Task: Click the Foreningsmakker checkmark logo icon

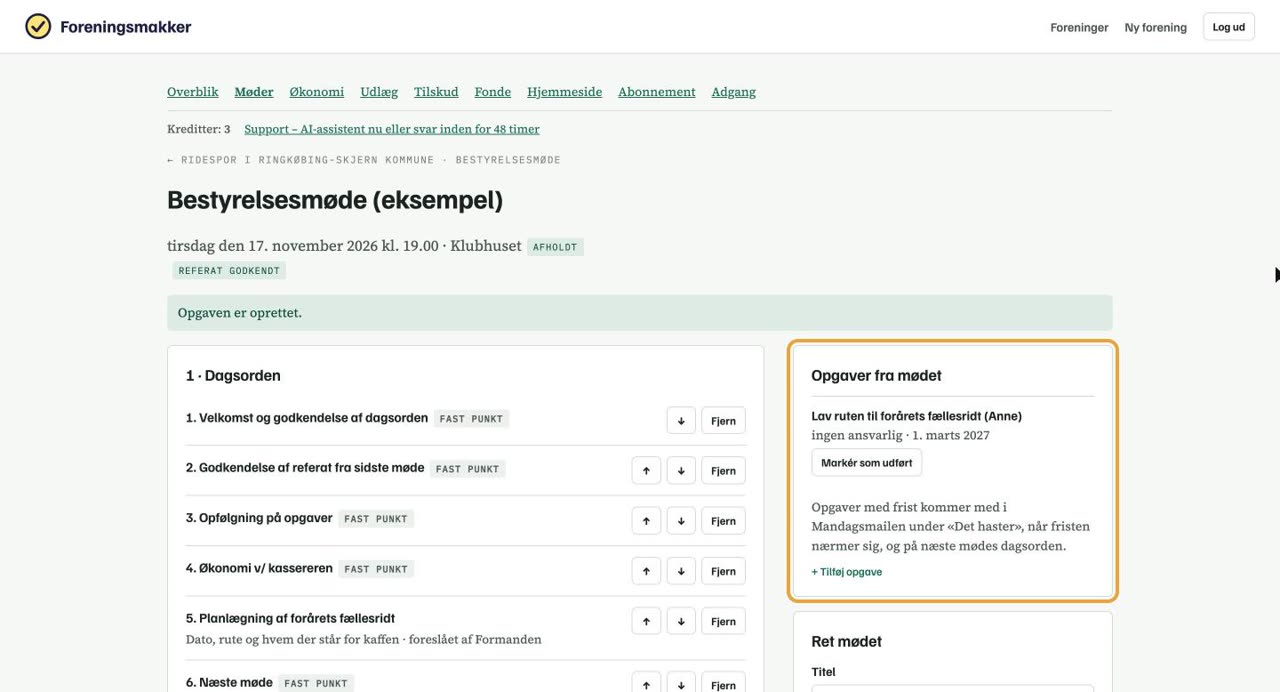Action: (x=38, y=27)
